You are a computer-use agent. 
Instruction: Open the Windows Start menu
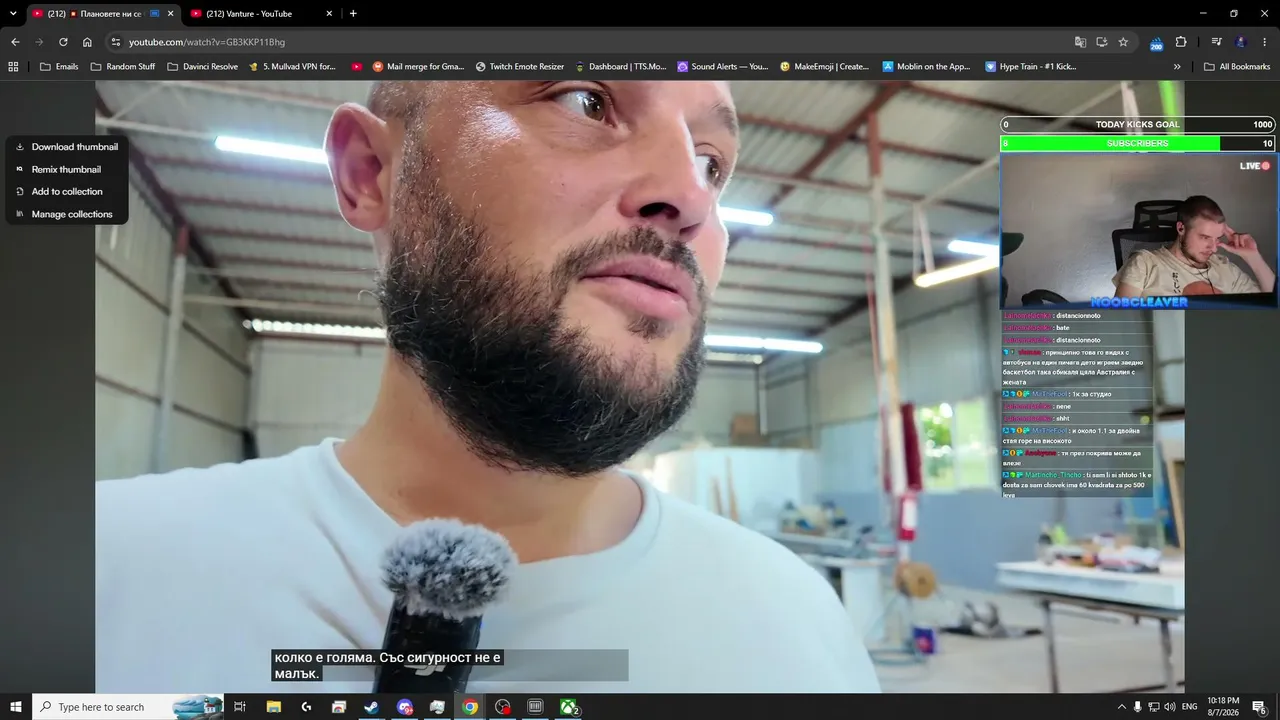point(16,707)
